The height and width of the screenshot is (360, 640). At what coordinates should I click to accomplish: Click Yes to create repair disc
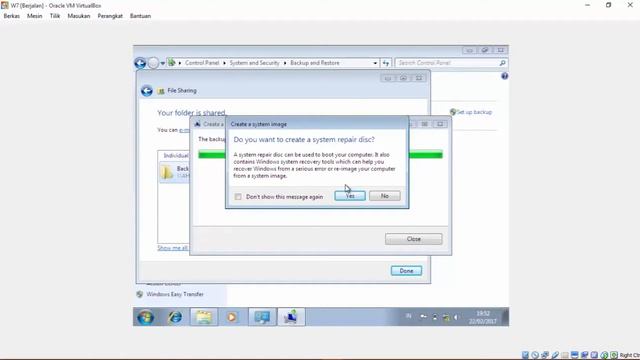(x=350, y=196)
